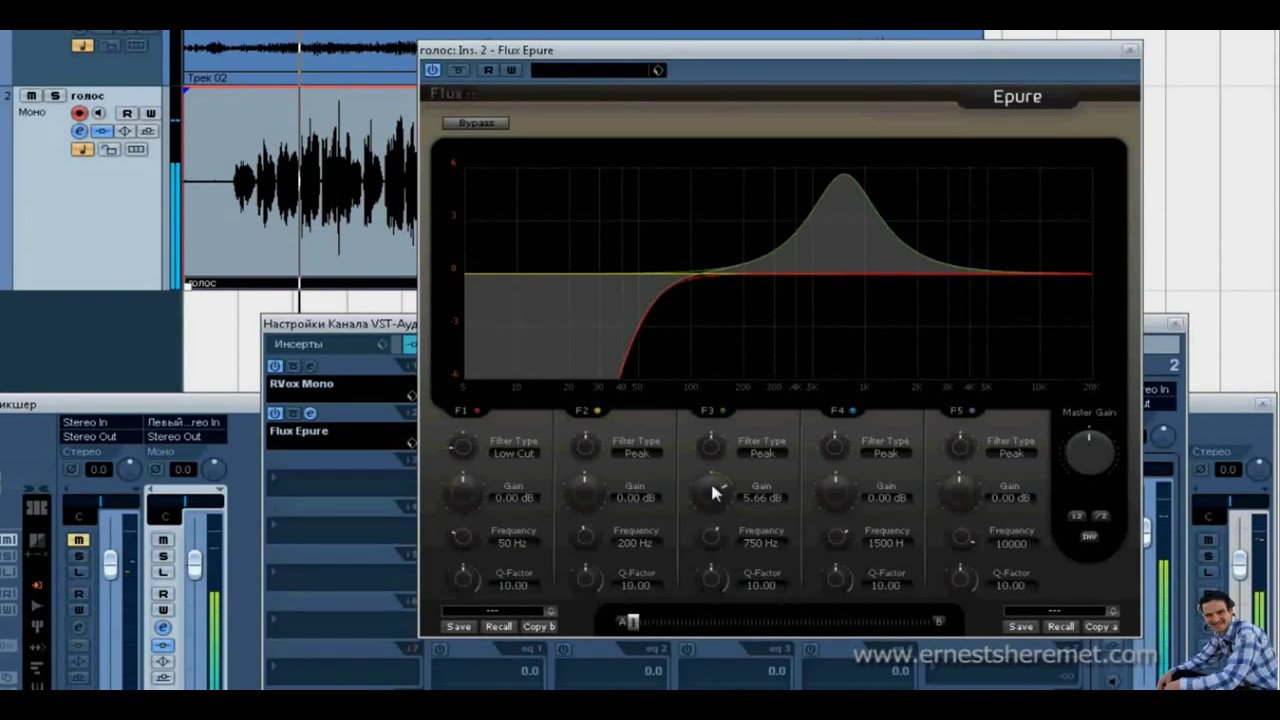Save preset slot B with right Save button
This screenshot has height=720, width=1280.
pyautogui.click(x=1021, y=627)
